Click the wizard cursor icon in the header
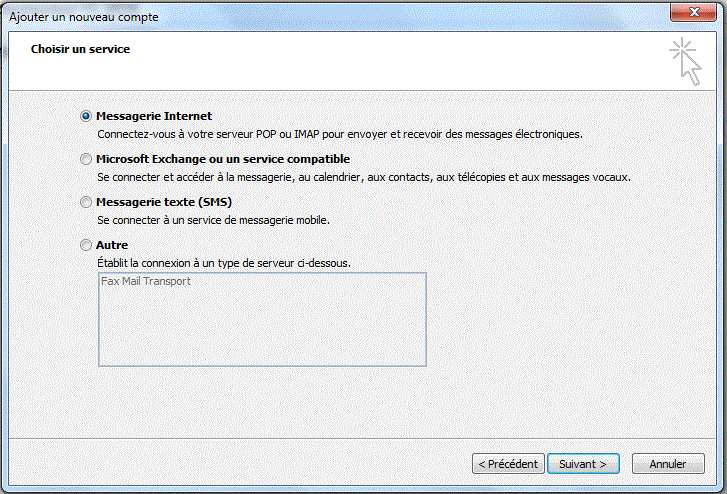 tap(685, 62)
